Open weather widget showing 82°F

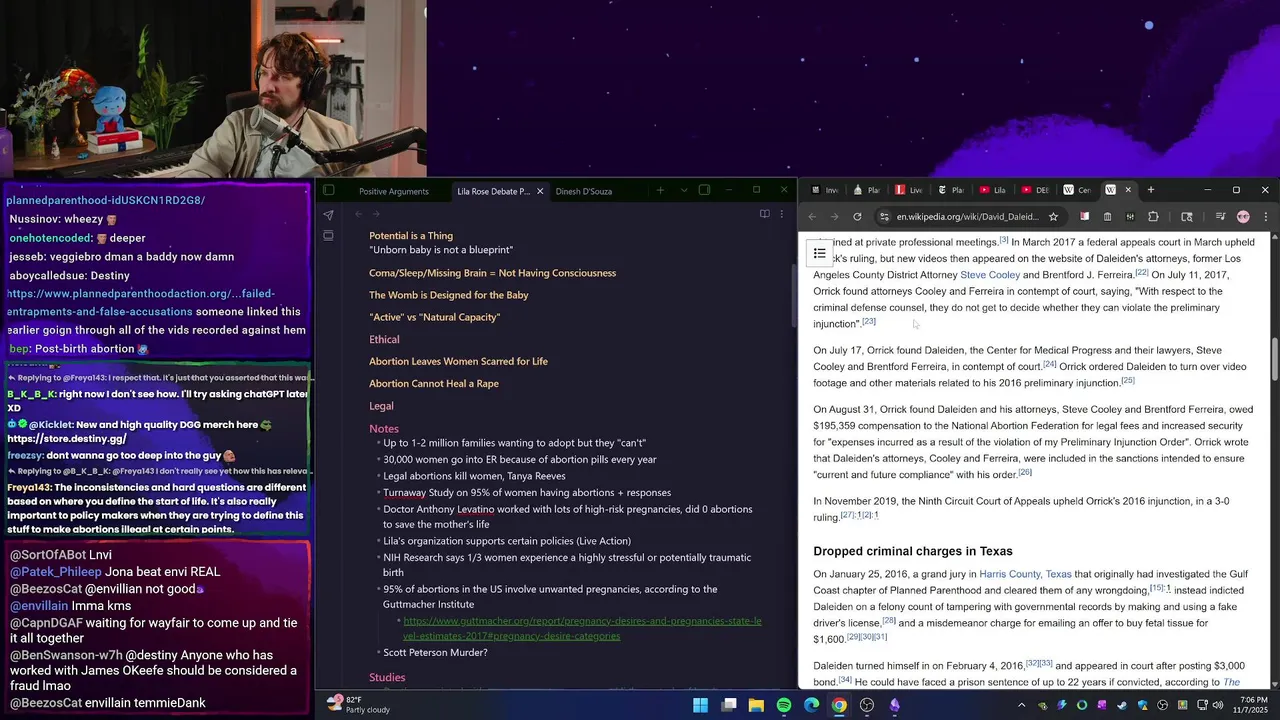tap(358, 704)
